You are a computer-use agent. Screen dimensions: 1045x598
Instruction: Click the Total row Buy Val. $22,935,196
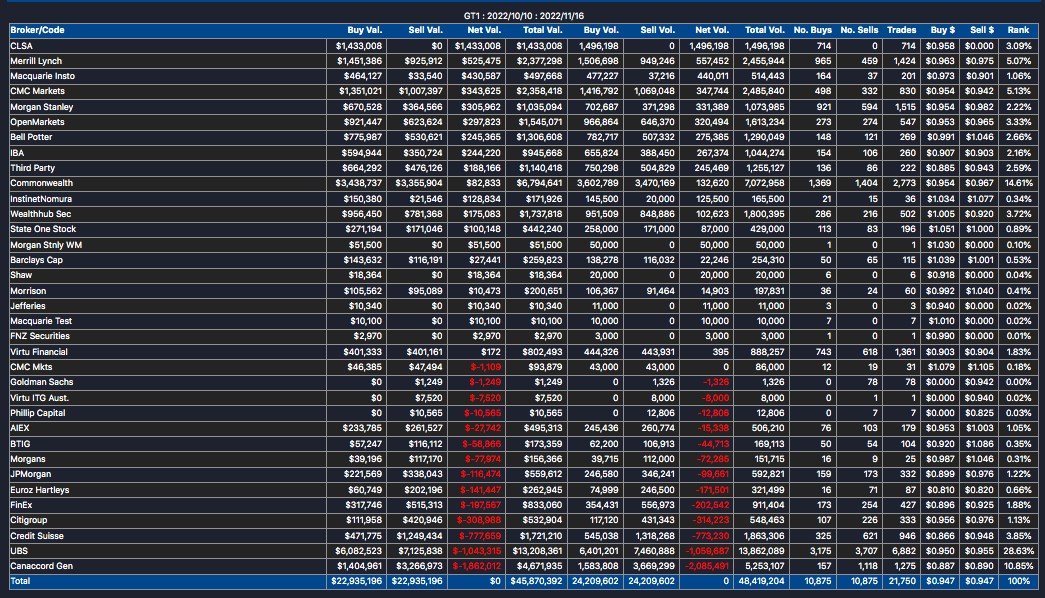(357, 581)
